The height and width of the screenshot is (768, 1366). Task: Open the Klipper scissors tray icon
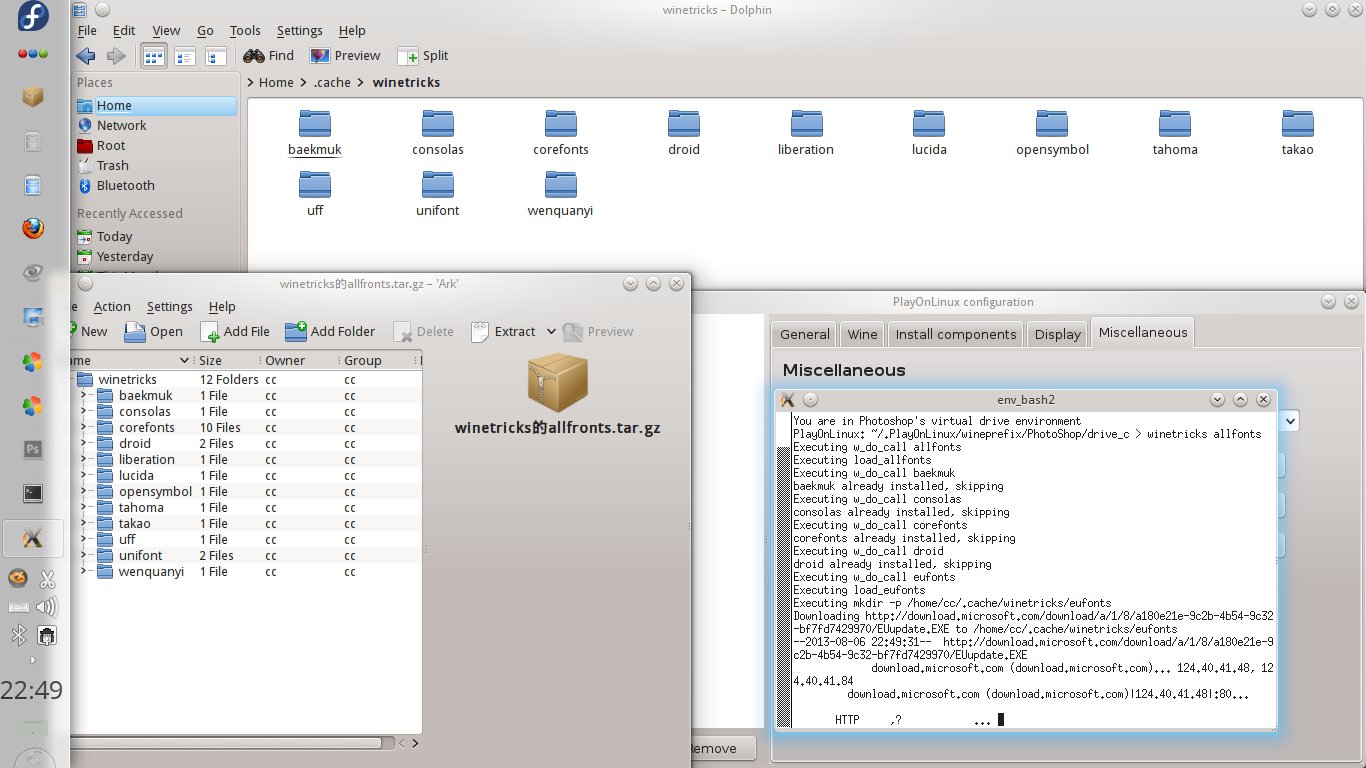(x=47, y=579)
